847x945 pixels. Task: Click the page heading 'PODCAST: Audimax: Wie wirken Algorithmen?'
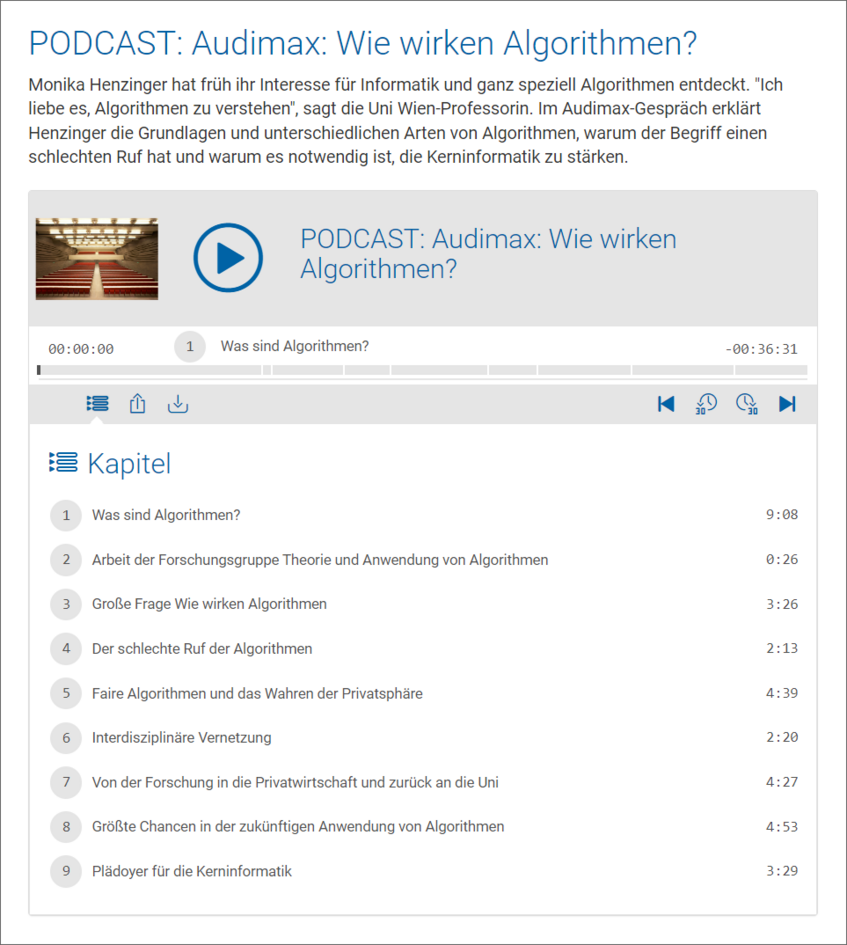click(363, 43)
